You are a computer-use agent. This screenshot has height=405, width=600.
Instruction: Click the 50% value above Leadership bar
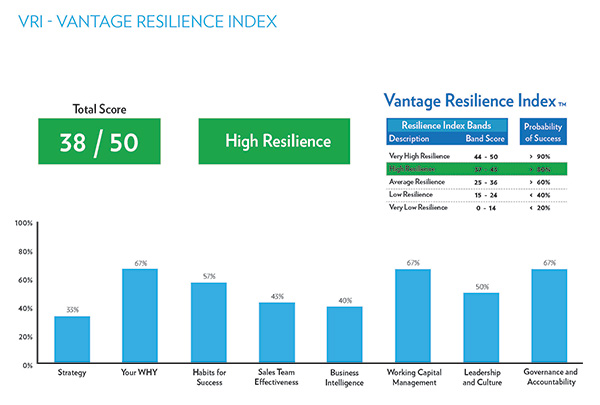482,287
